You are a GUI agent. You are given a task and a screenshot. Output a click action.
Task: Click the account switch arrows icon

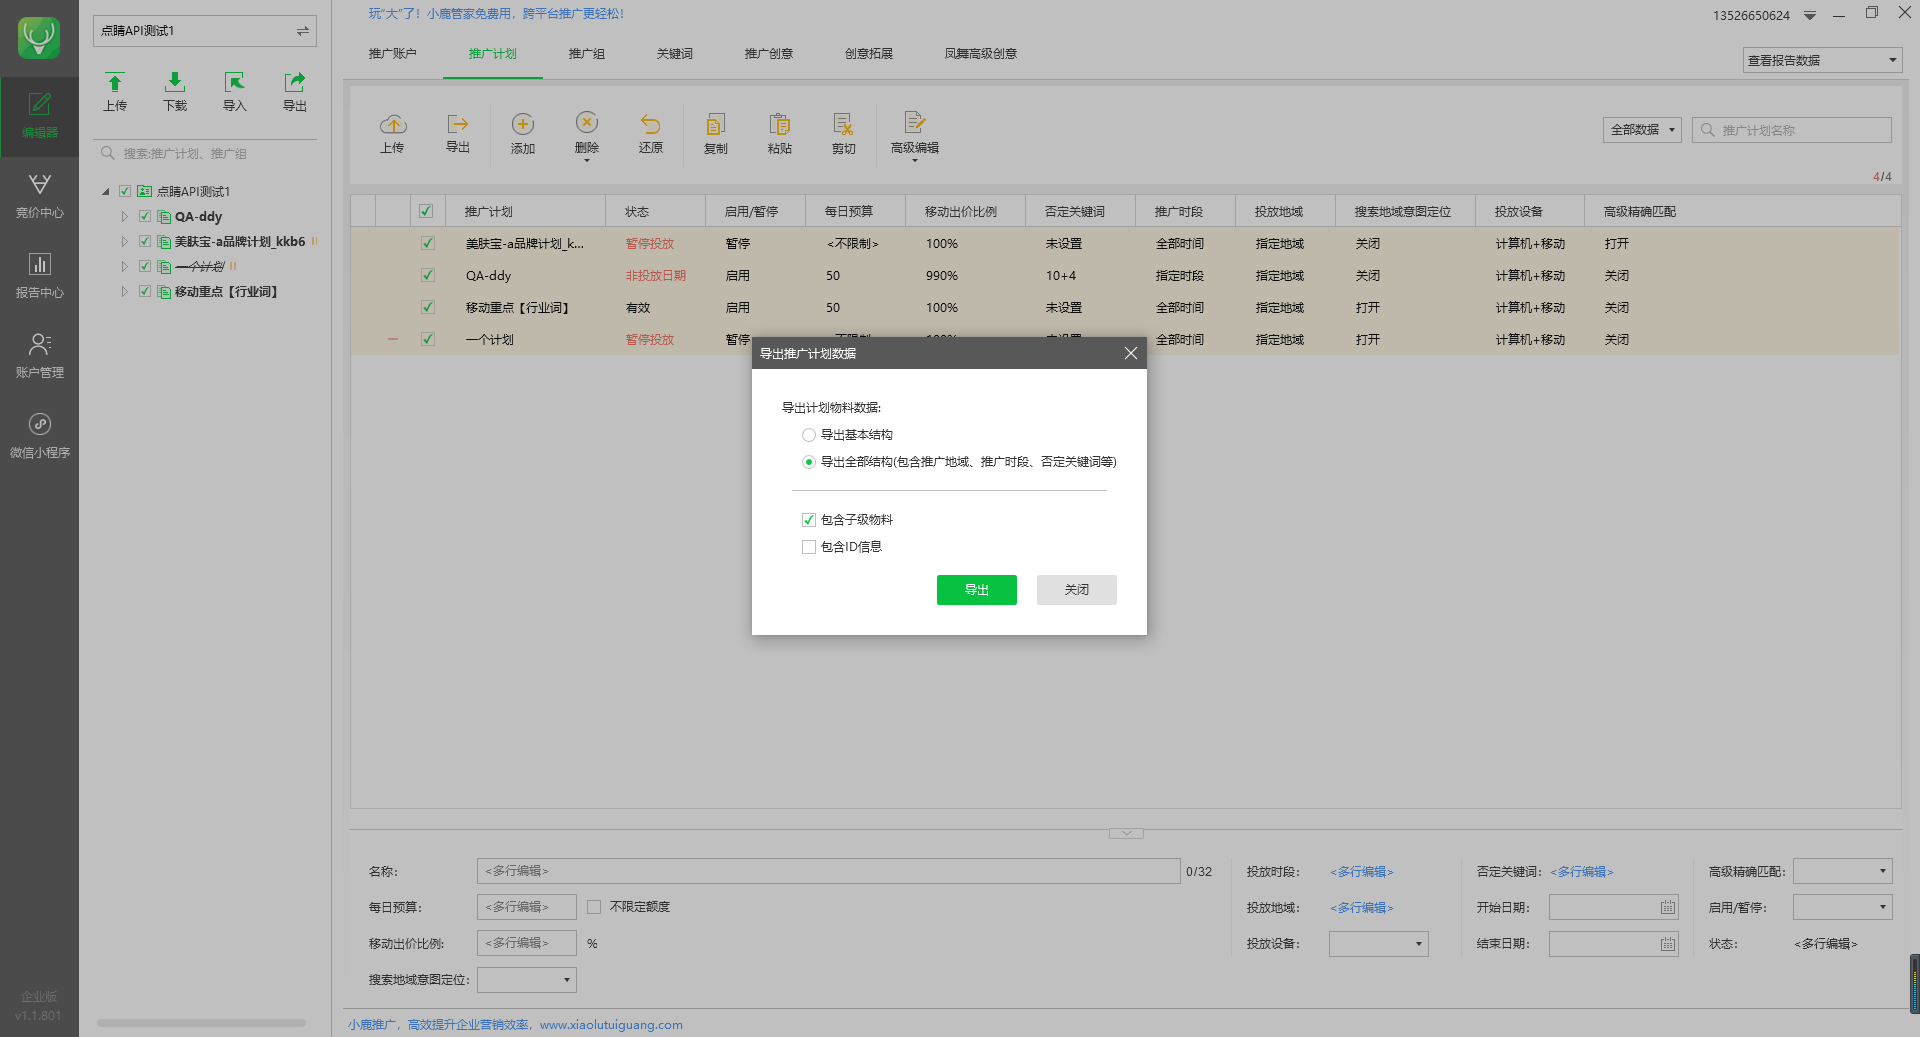pos(302,31)
